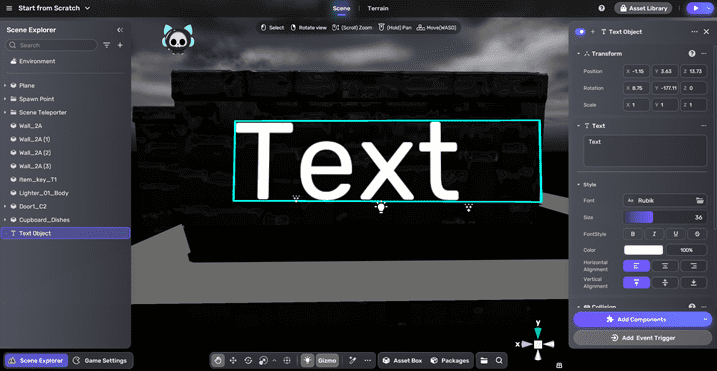Toggle the fourth FontStyle button

tap(697, 234)
